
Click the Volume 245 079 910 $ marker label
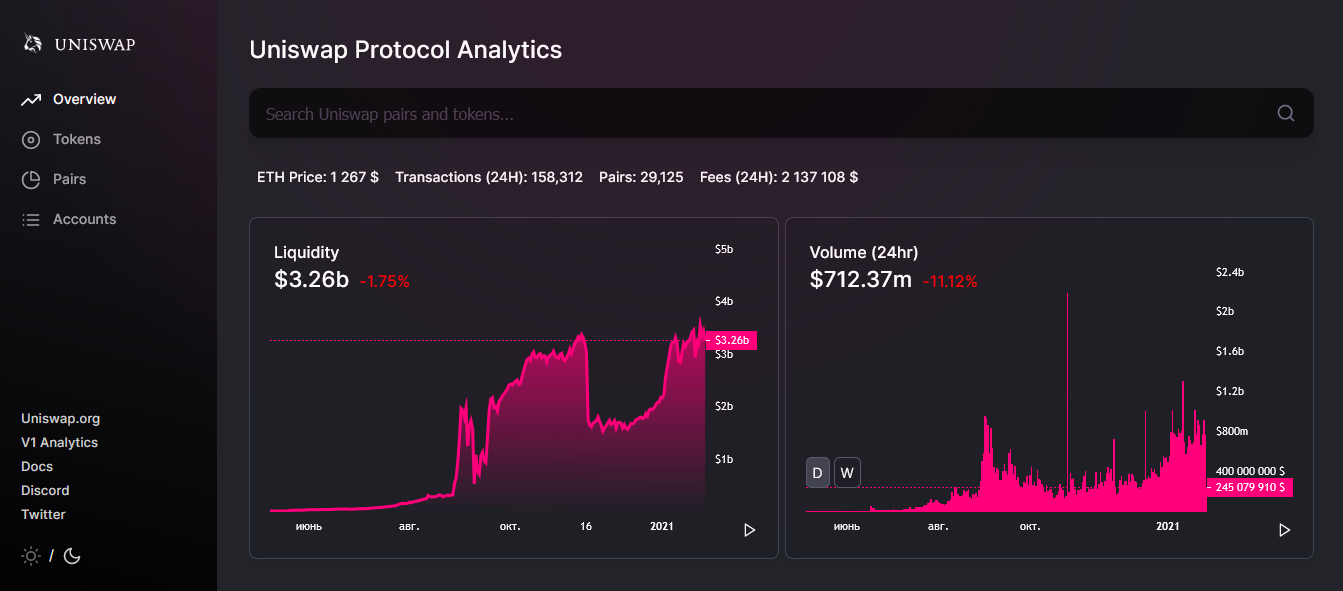tap(1250, 488)
